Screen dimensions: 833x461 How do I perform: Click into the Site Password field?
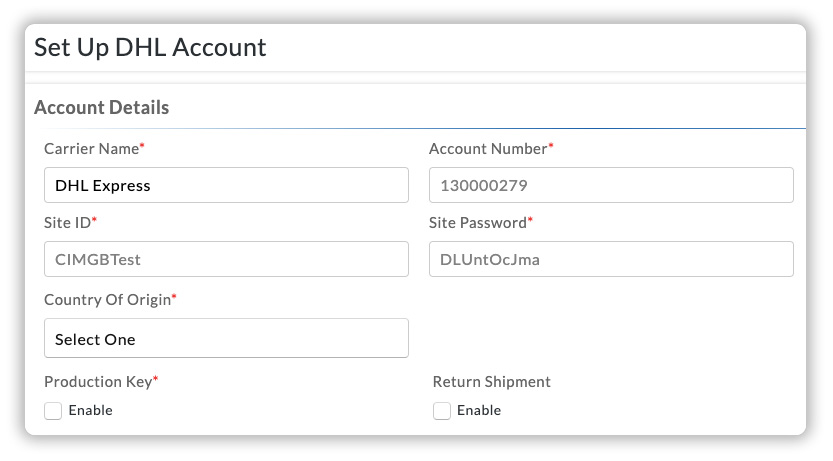611,259
